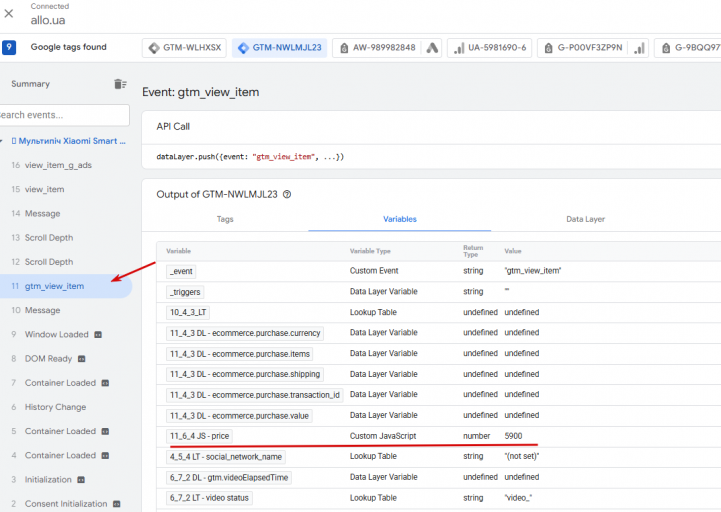Switch to the Tags tab
Image resolution: width=721 pixels, height=512 pixels.
click(225, 219)
